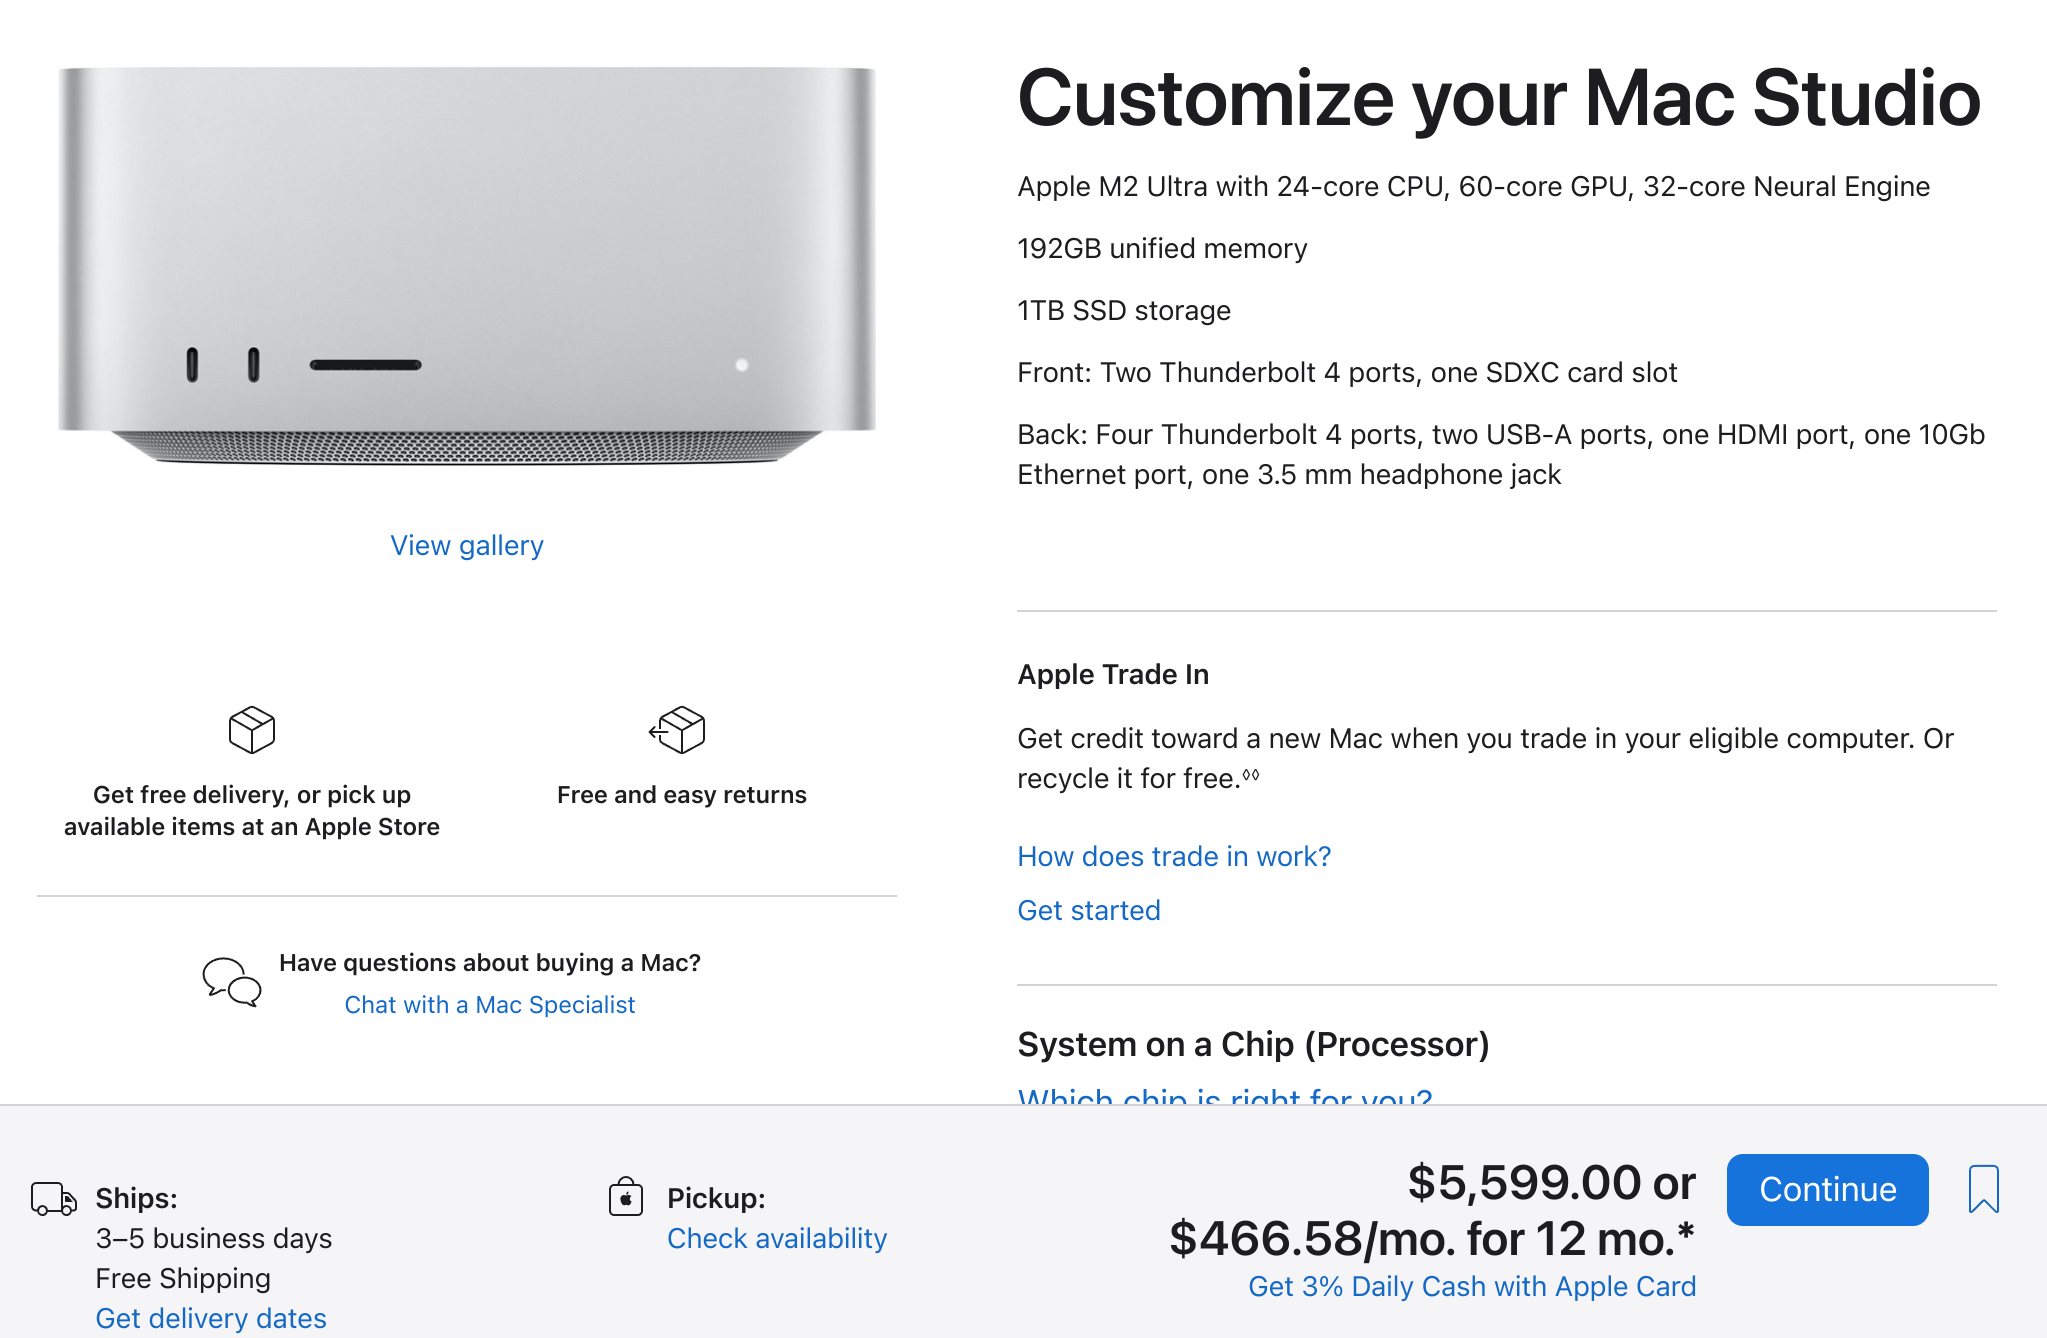The width and height of the screenshot is (2047, 1338).
Task: Click the Apple Trade In heading
Action: point(1113,675)
